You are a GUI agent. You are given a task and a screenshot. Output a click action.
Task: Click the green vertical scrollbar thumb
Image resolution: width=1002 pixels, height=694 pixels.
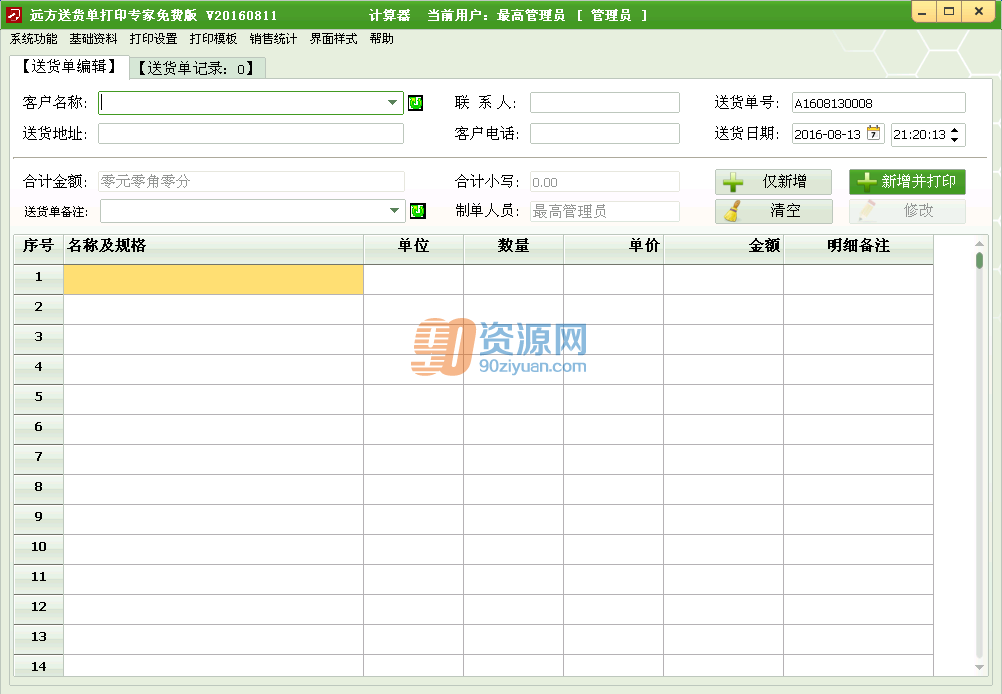[980, 261]
